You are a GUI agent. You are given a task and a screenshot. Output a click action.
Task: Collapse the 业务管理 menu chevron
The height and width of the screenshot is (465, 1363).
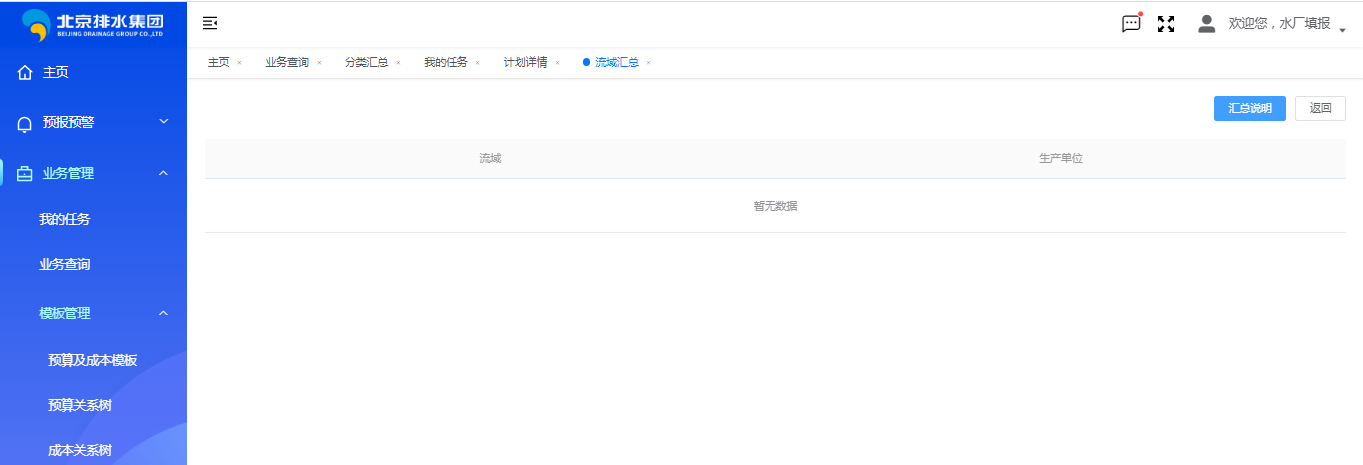click(x=164, y=173)
